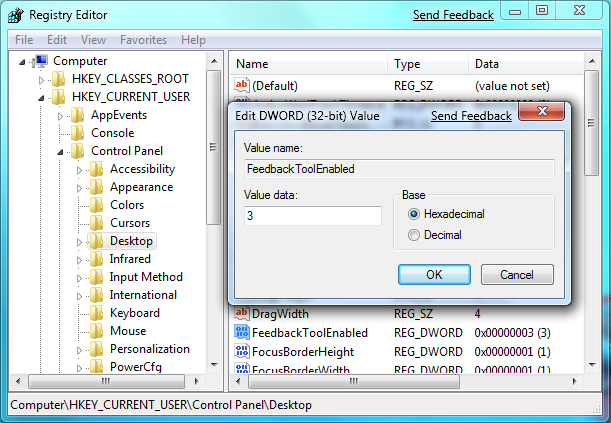The image size is (611, 423).
Task: Click the Input Method folder icon
Action: click(x=96, y=277)
